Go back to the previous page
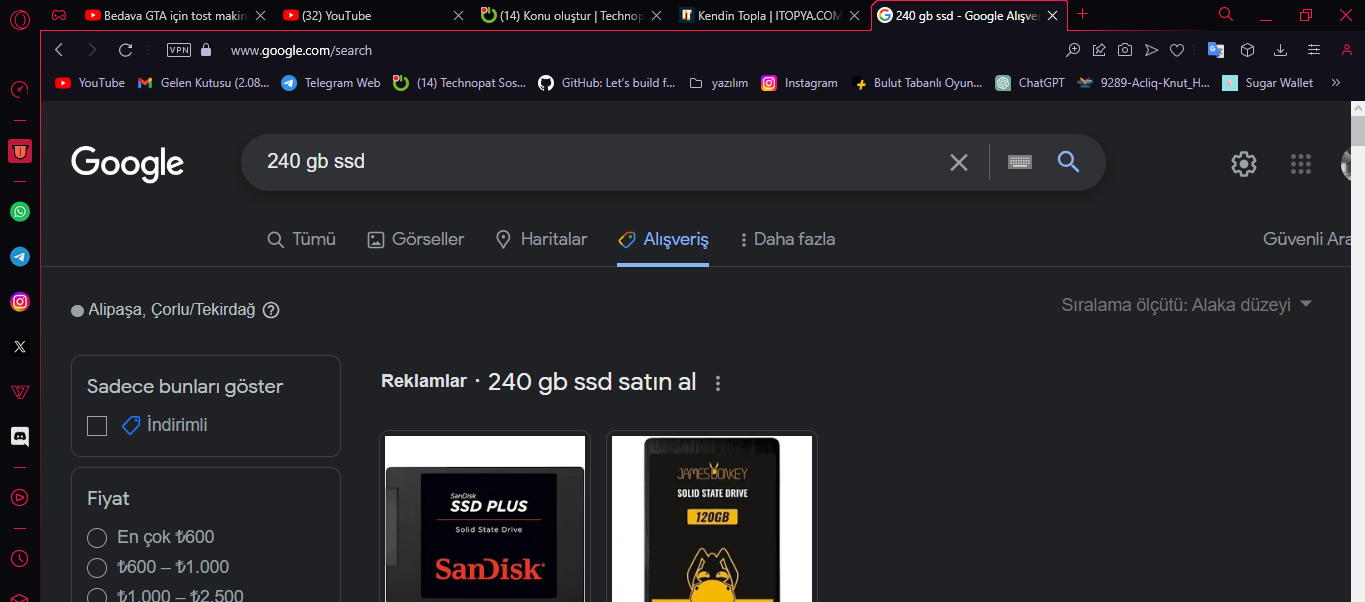The height and width of the screenshot is (602, 1365). [x=59, y=50]
